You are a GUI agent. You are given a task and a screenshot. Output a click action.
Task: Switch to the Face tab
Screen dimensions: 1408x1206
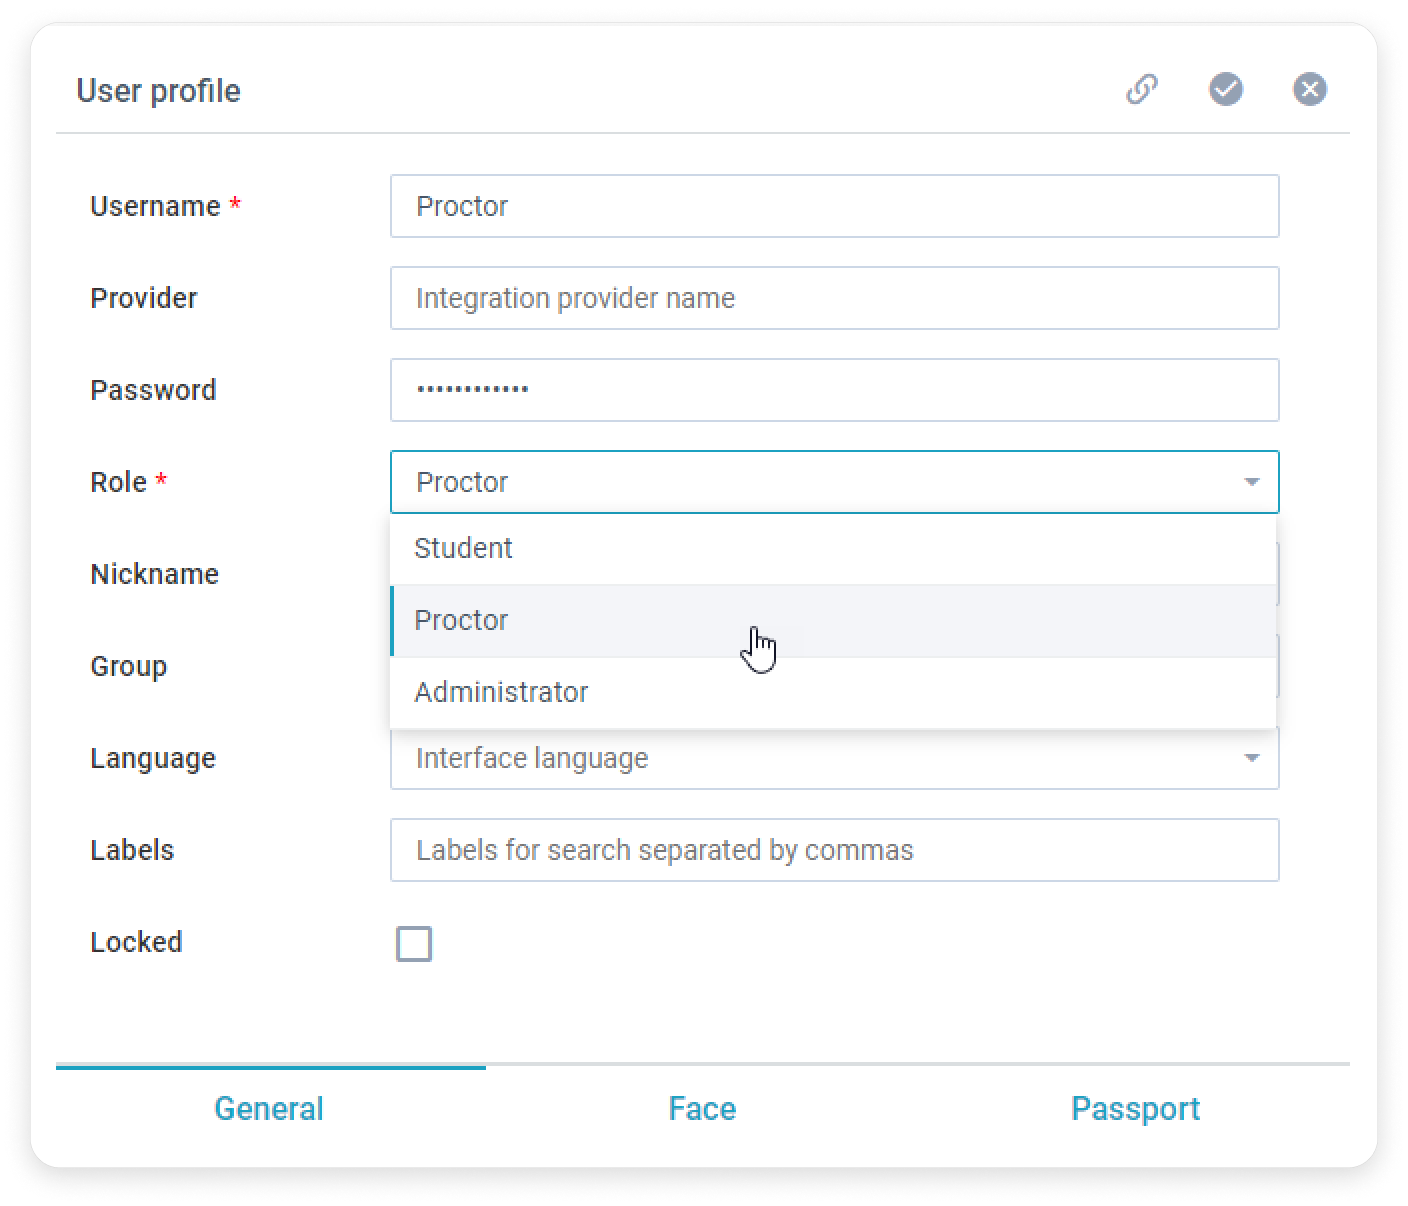pyautogui.click(x=702, y=1108)
